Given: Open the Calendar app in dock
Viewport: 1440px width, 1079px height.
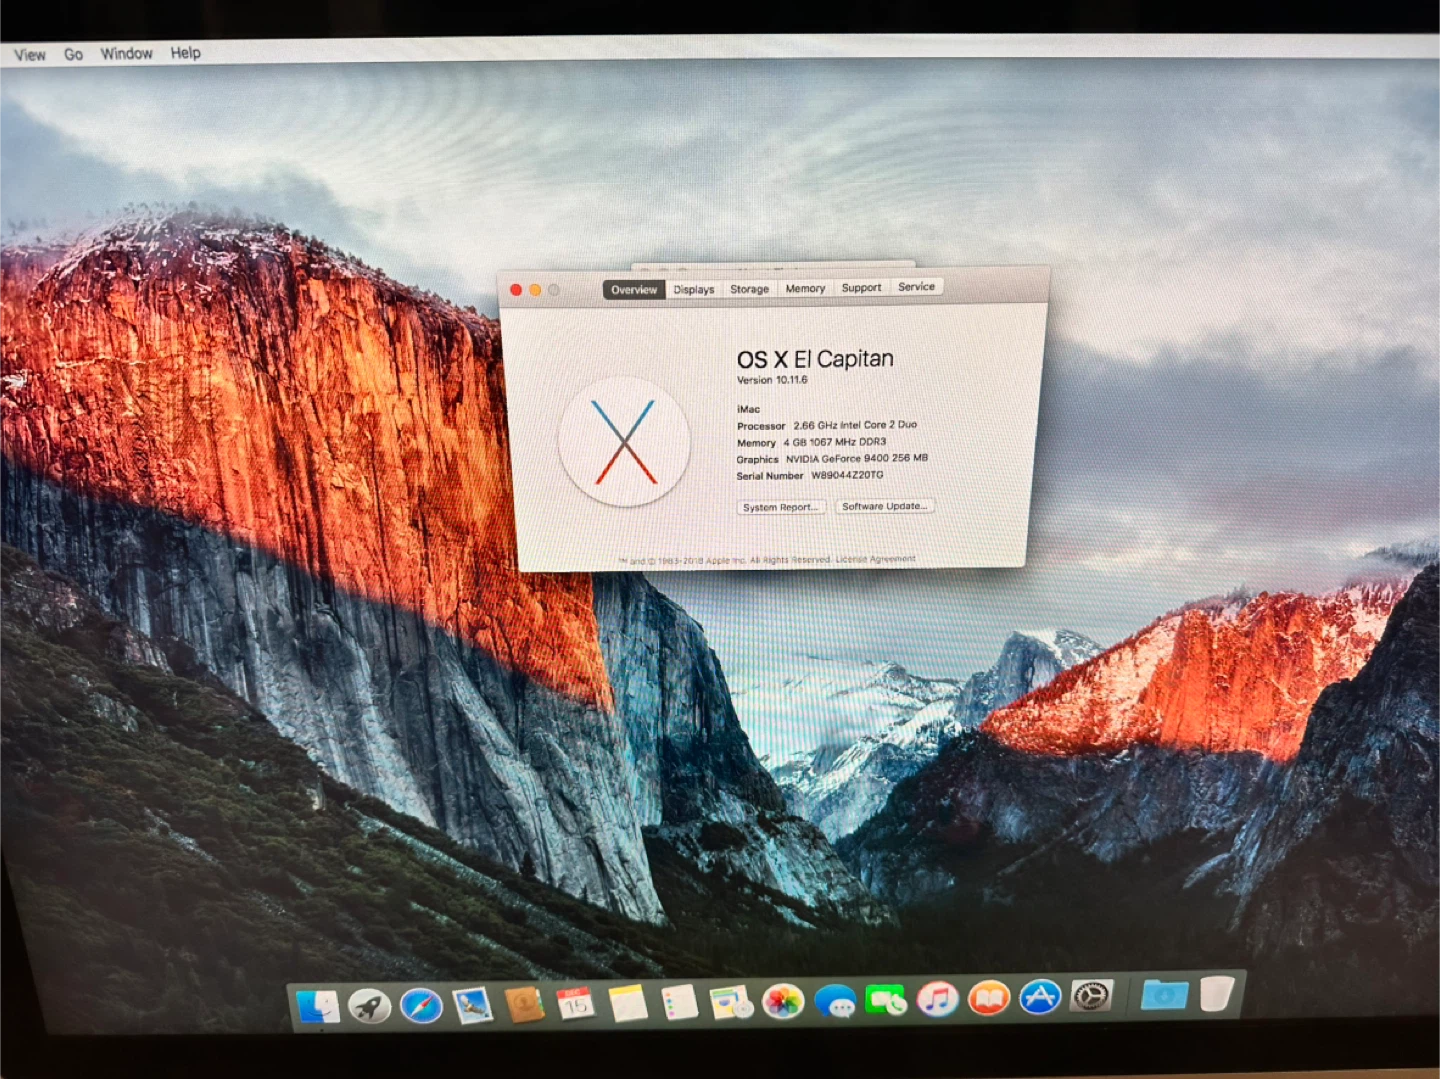Looking at the screenshot, I should [x=575, y=1004].
